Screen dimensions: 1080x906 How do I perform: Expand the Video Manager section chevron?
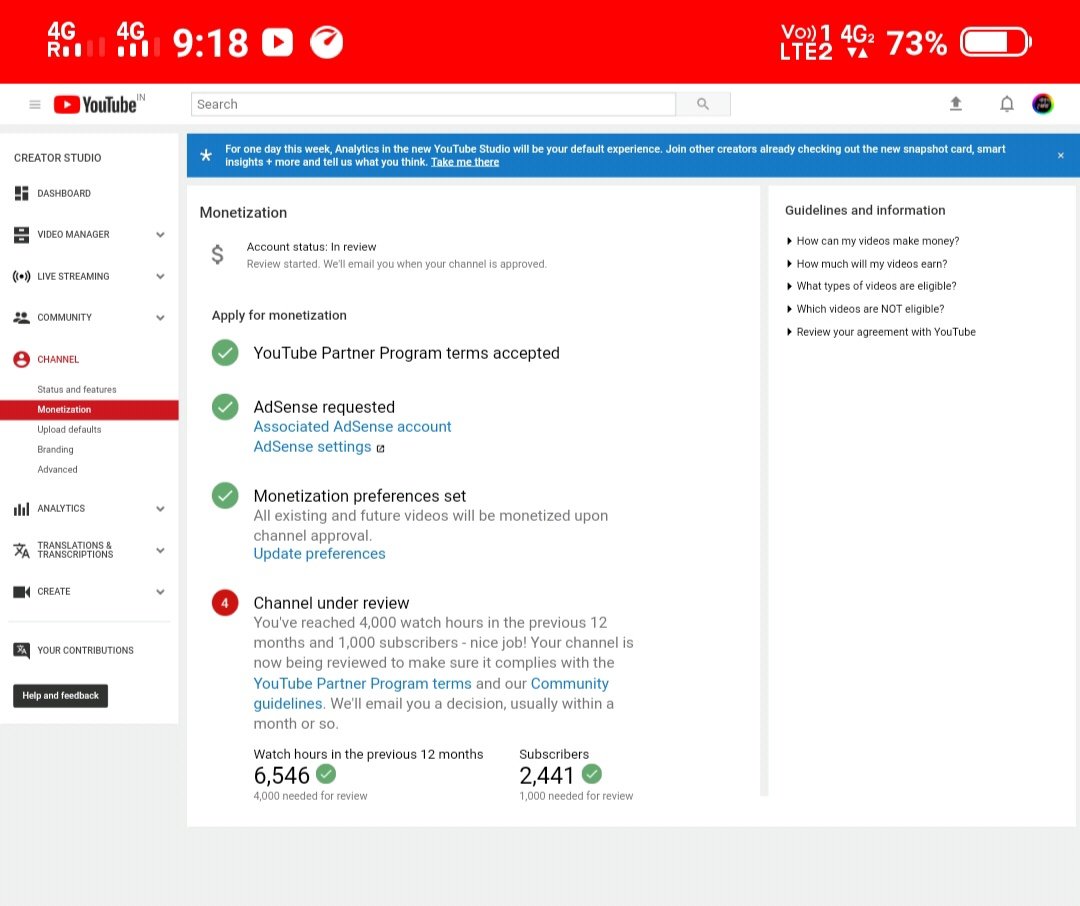(x=160, y=235)
